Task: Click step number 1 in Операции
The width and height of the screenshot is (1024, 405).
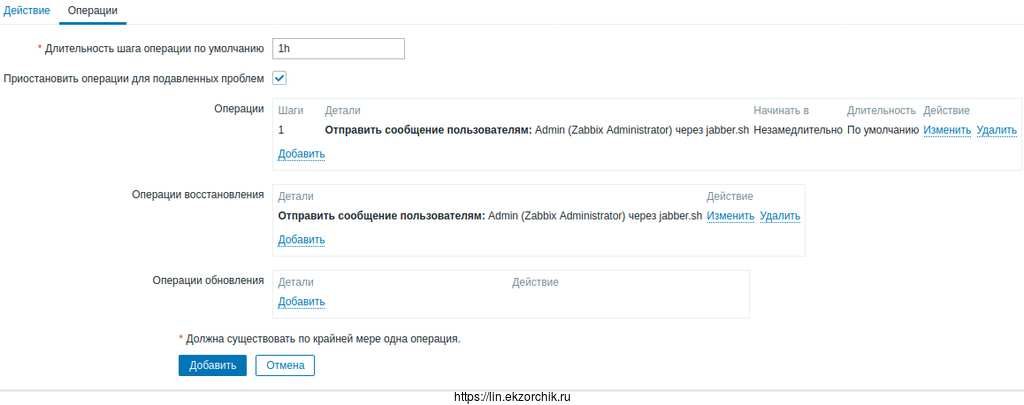Action: (x=281, y=130)
